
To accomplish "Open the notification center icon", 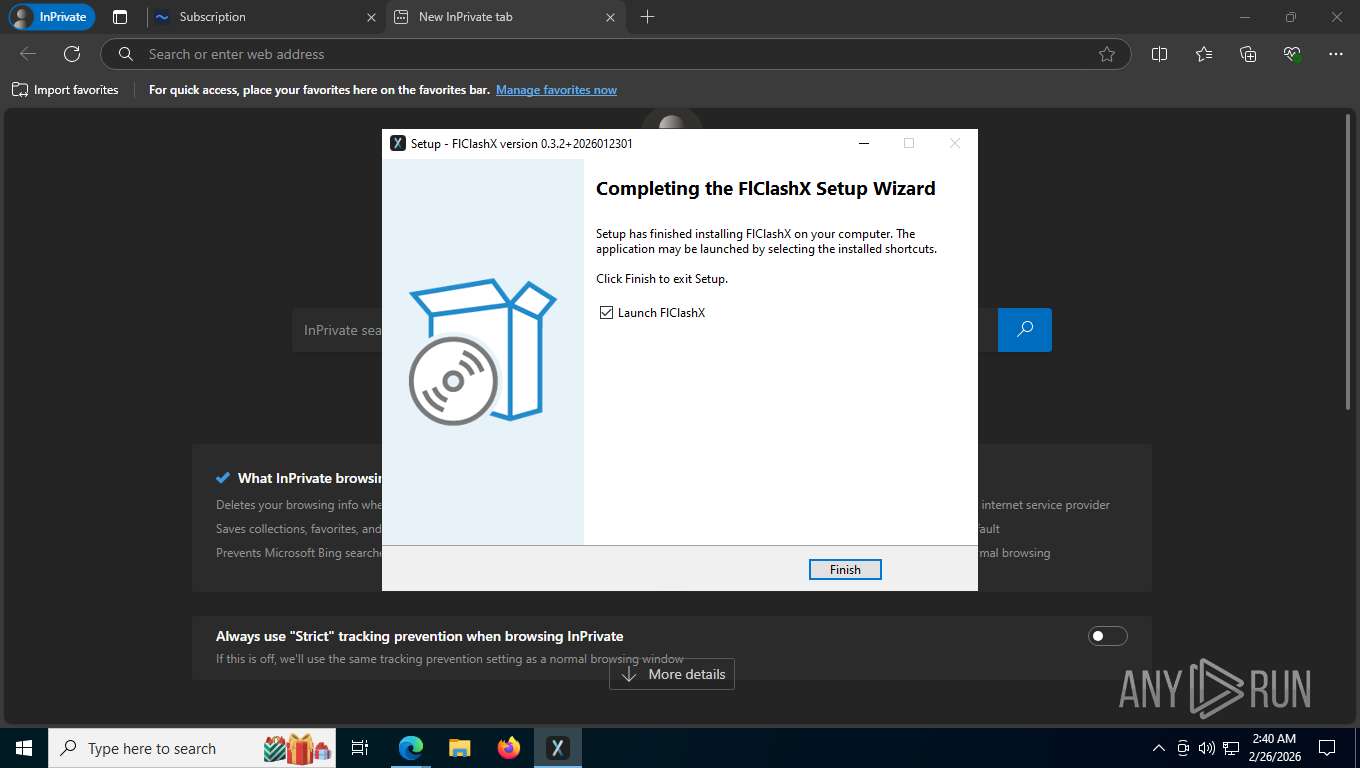I will click(x=1327, y=748).
